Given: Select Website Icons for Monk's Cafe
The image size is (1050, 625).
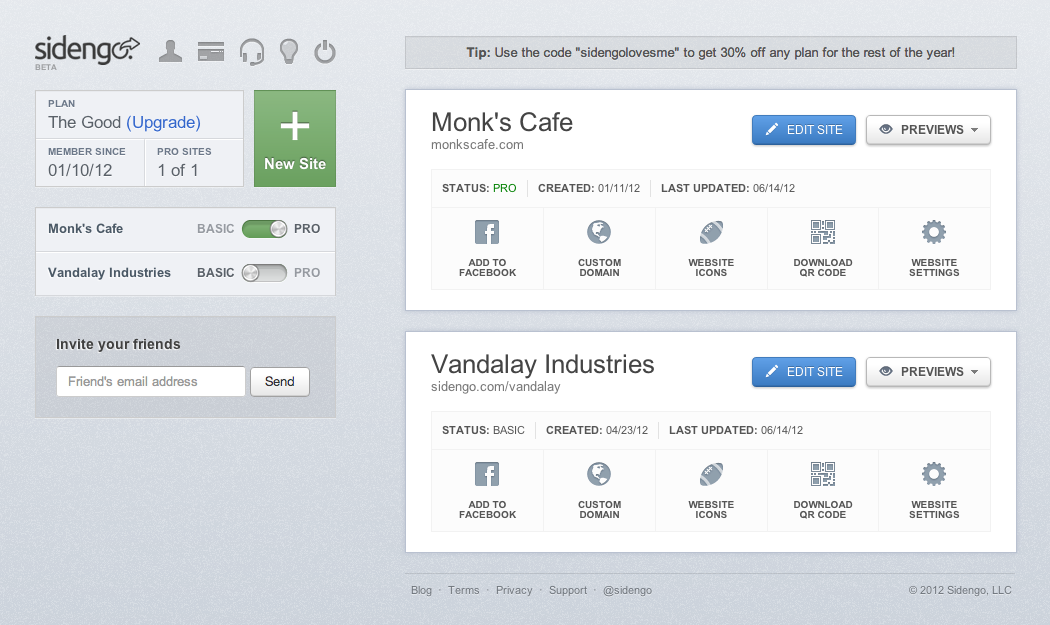Looking at the screenshot, I should 711,248.
